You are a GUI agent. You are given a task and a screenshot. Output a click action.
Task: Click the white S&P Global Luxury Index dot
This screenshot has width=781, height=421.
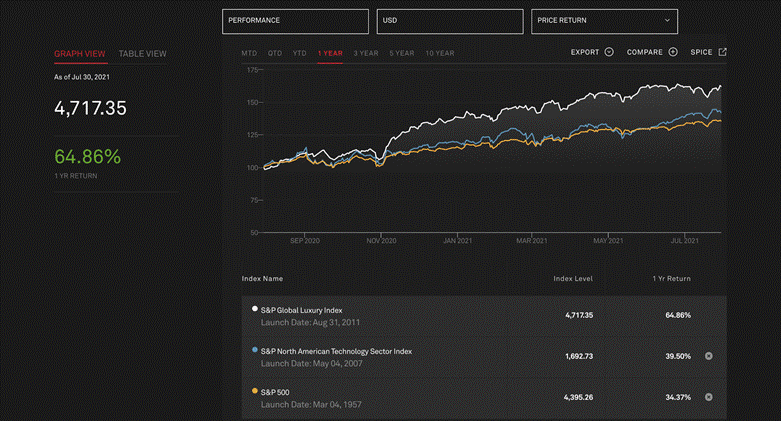pos(255,309)
